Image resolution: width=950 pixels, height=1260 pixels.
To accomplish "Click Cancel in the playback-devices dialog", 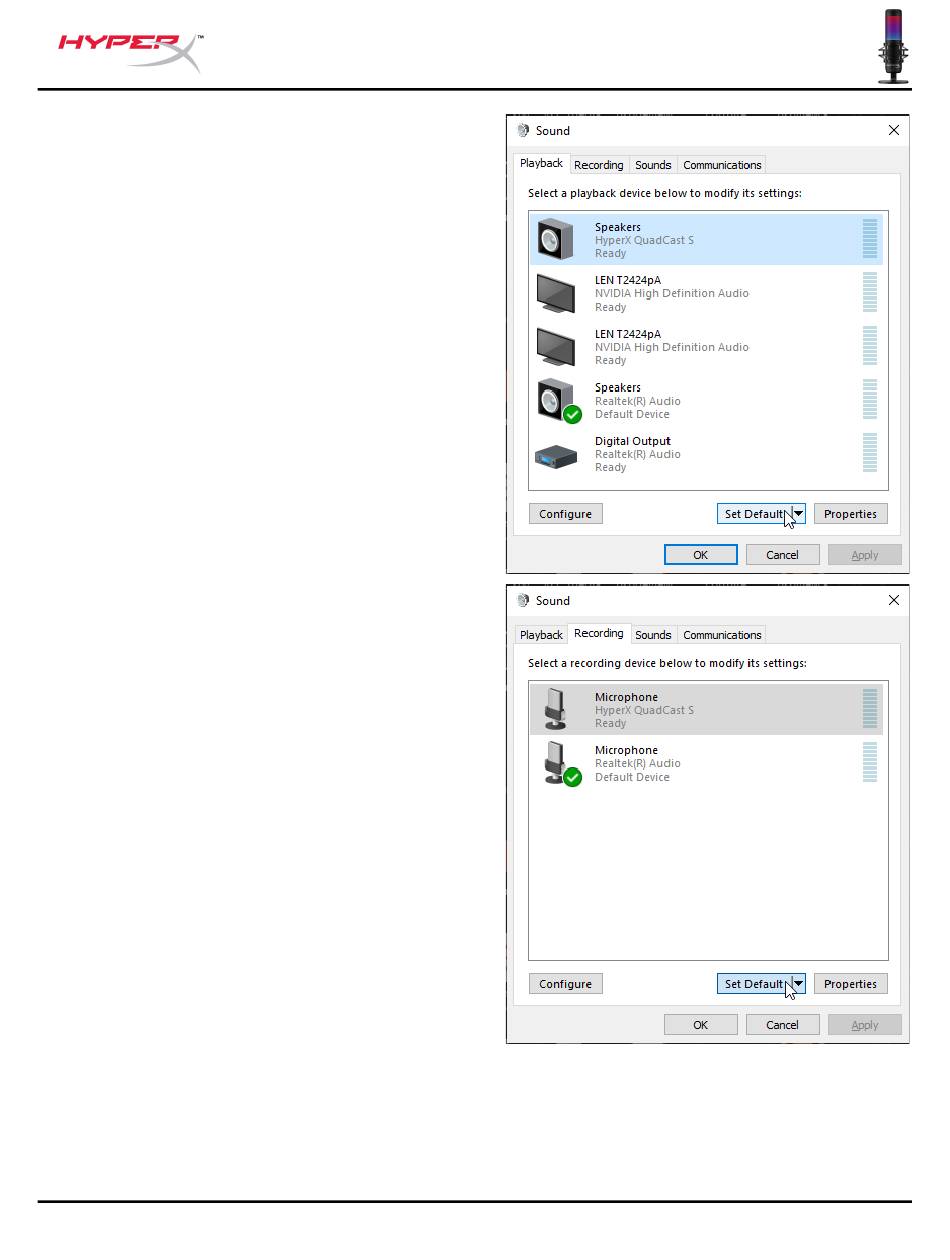I will [782, 555].
